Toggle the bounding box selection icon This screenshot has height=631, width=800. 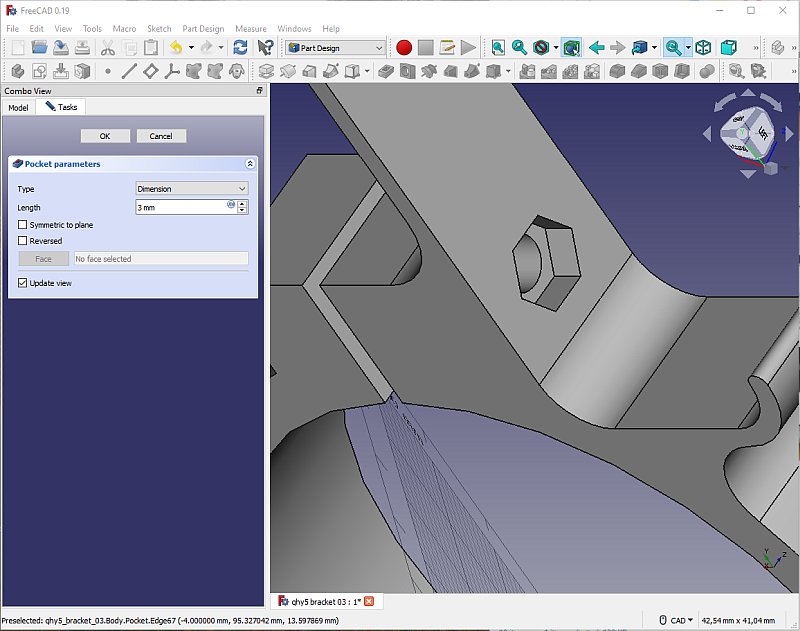571,48
